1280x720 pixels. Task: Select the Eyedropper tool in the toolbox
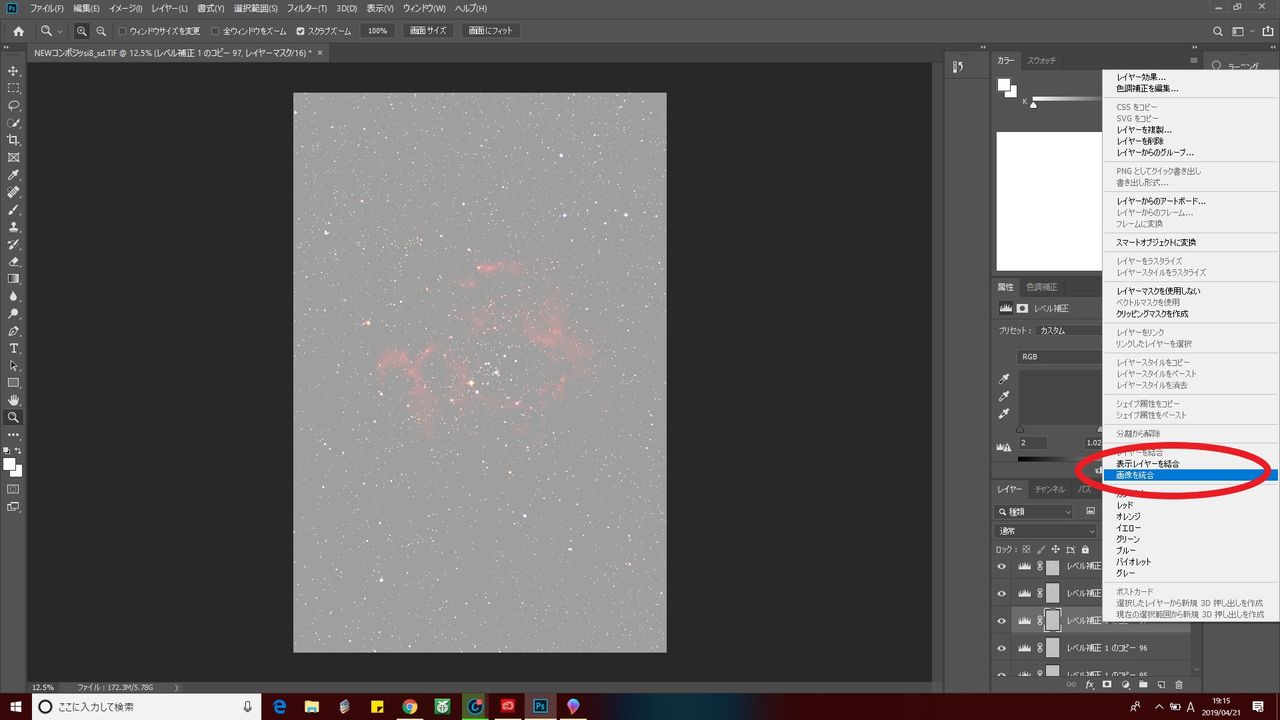[14, 175]
